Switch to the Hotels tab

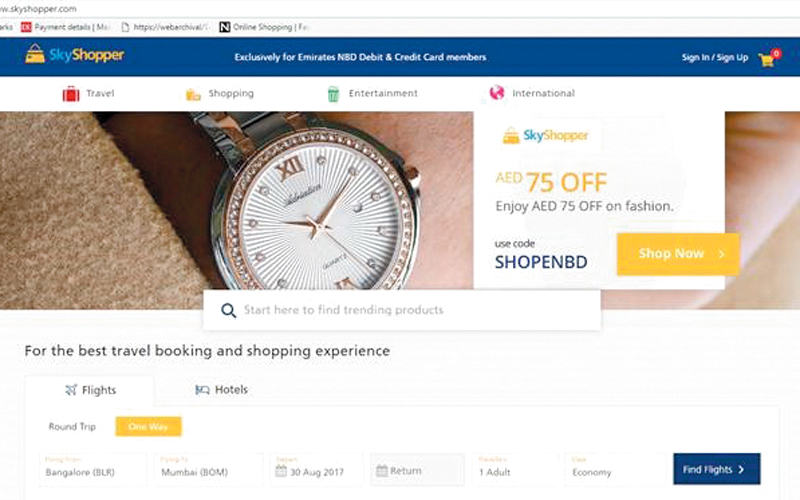pyautogui.click(x=221, y=389)
